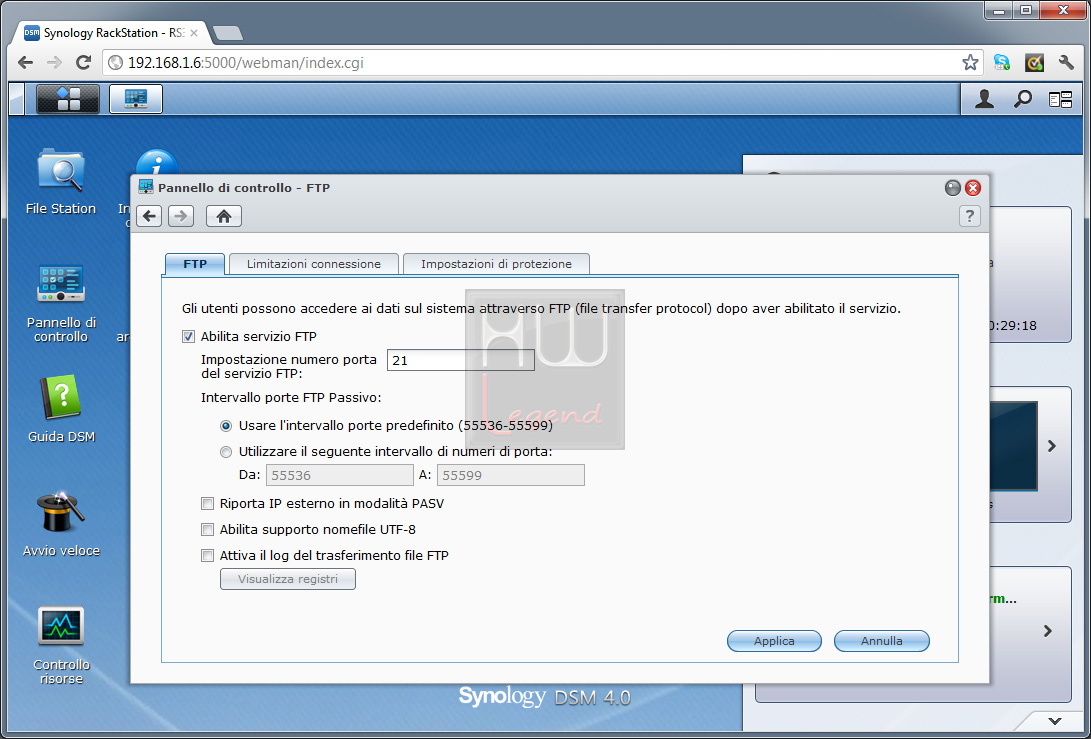Go back in the control panel window
The image size is (1091, 739).
149,216
